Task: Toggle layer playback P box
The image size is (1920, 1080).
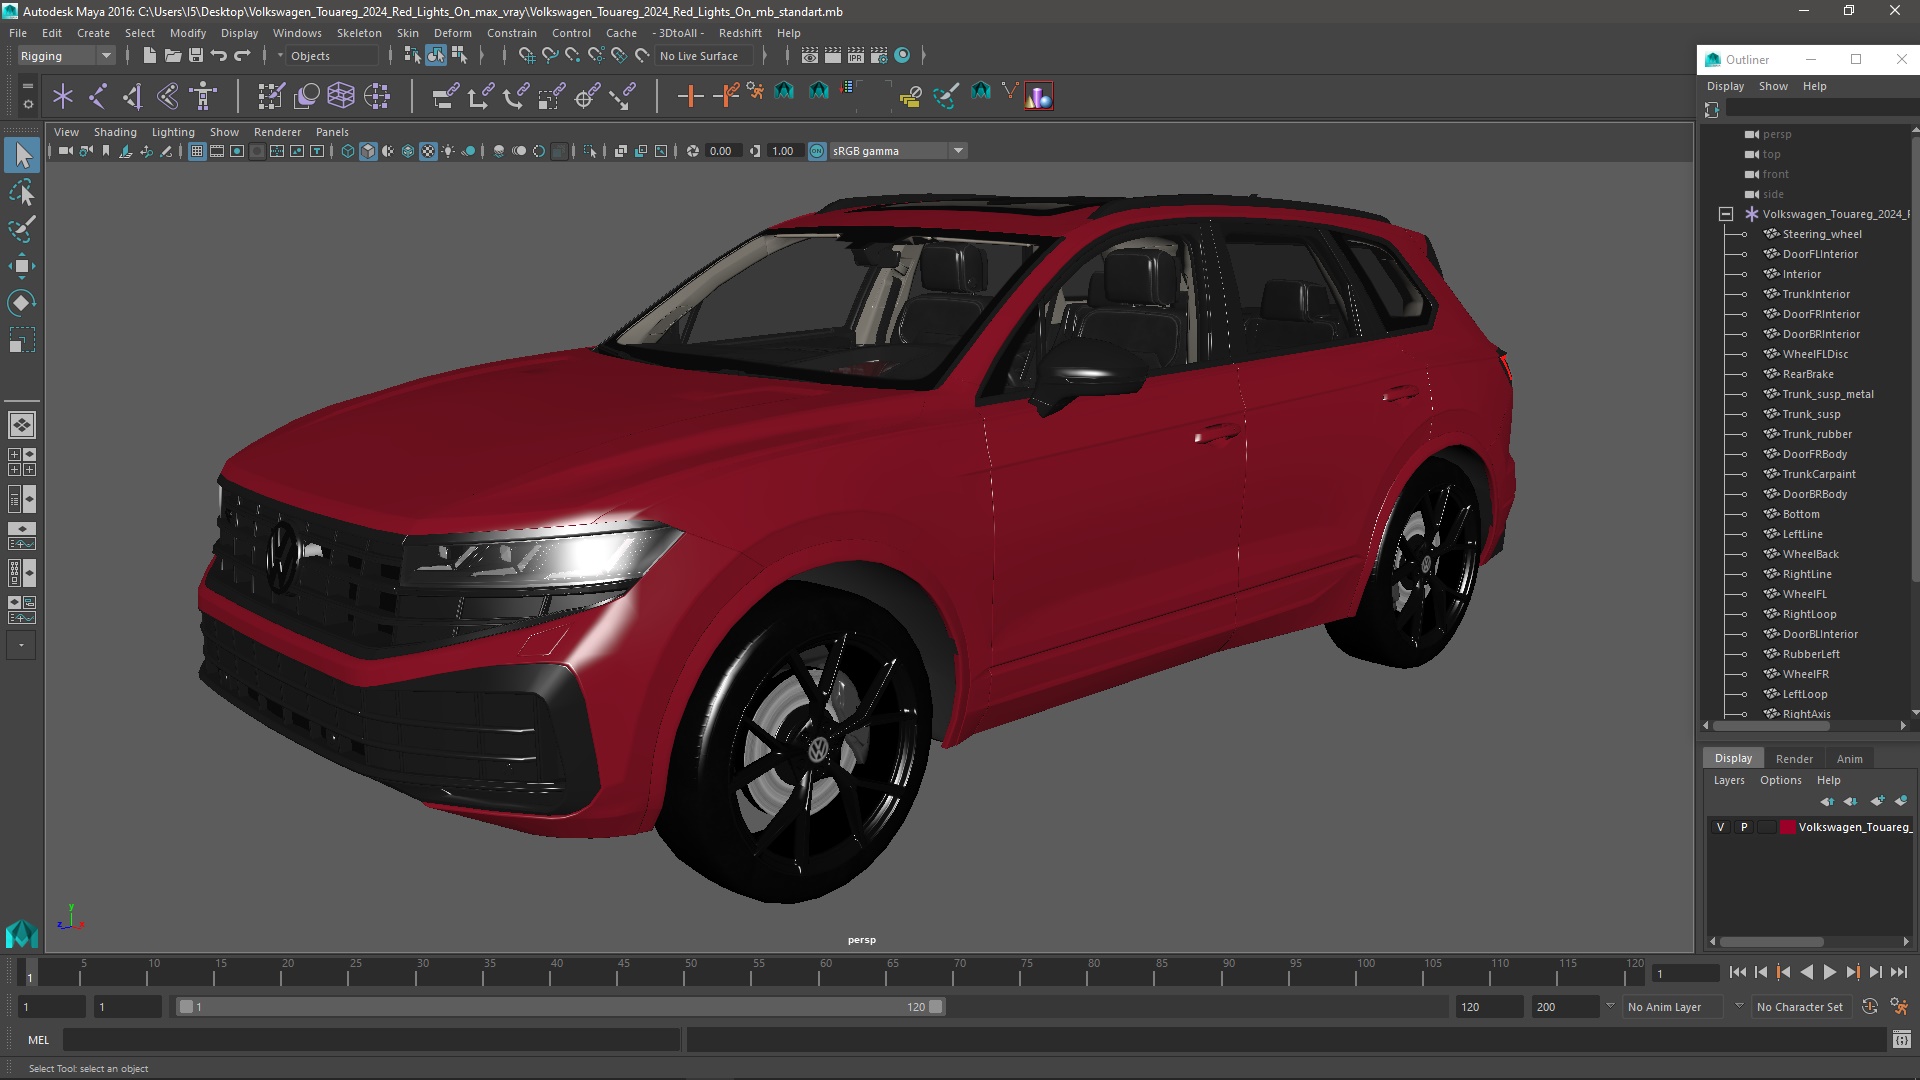Action: click(1744, 827)
